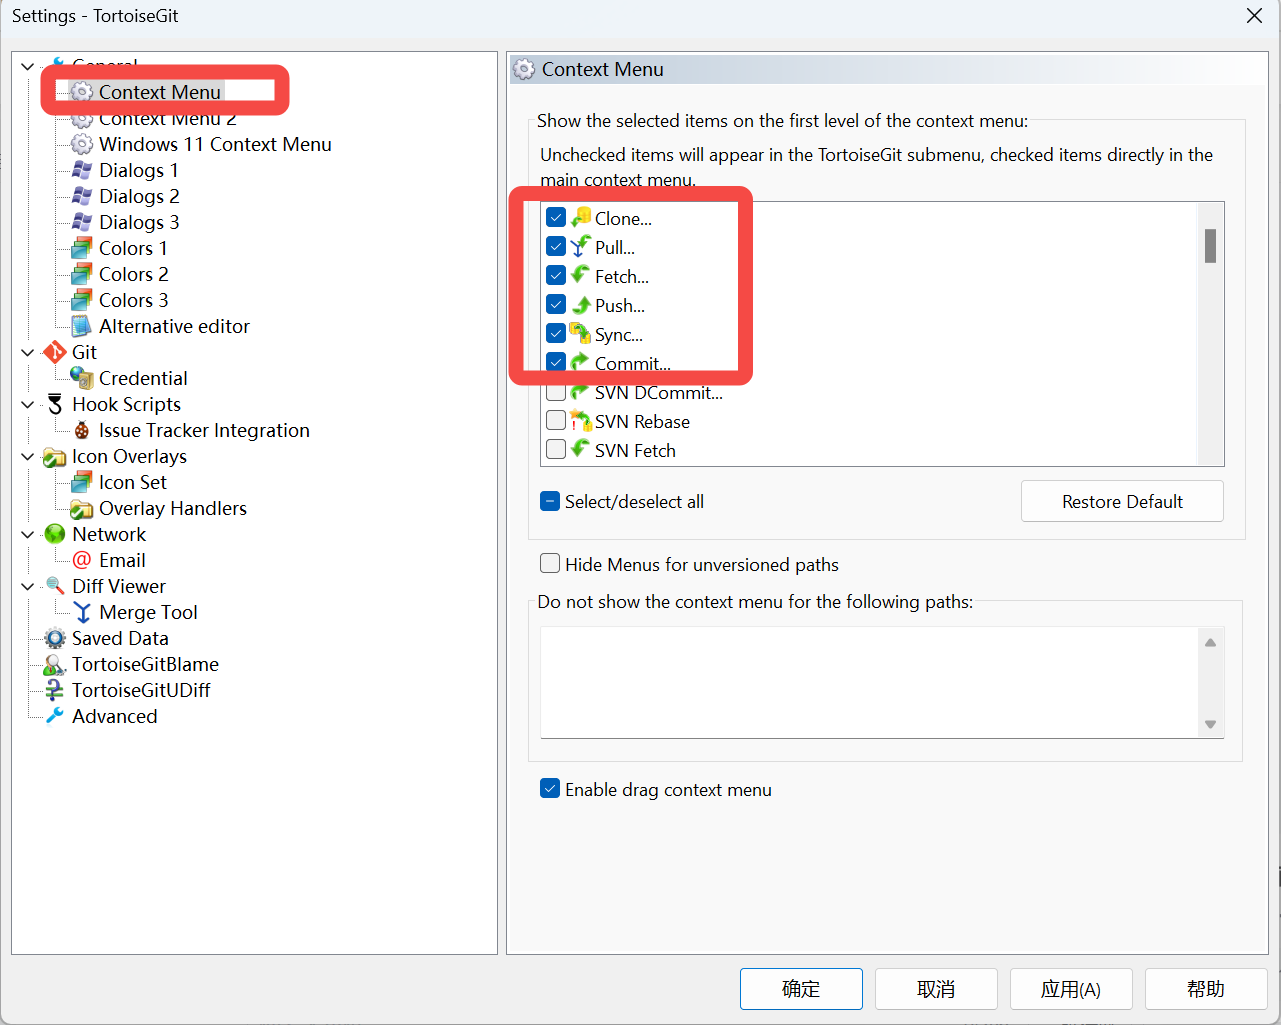Collapse the General tree node
Image resolution: width=1281 pixels, height=1025 pixels.
(28, 67)
